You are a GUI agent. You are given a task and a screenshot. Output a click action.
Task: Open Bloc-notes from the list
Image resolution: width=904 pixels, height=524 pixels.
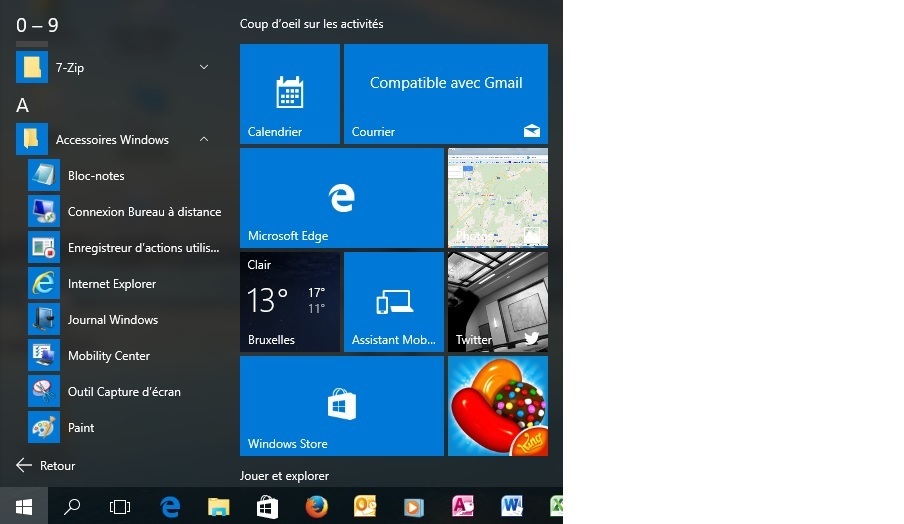[125, 176]
